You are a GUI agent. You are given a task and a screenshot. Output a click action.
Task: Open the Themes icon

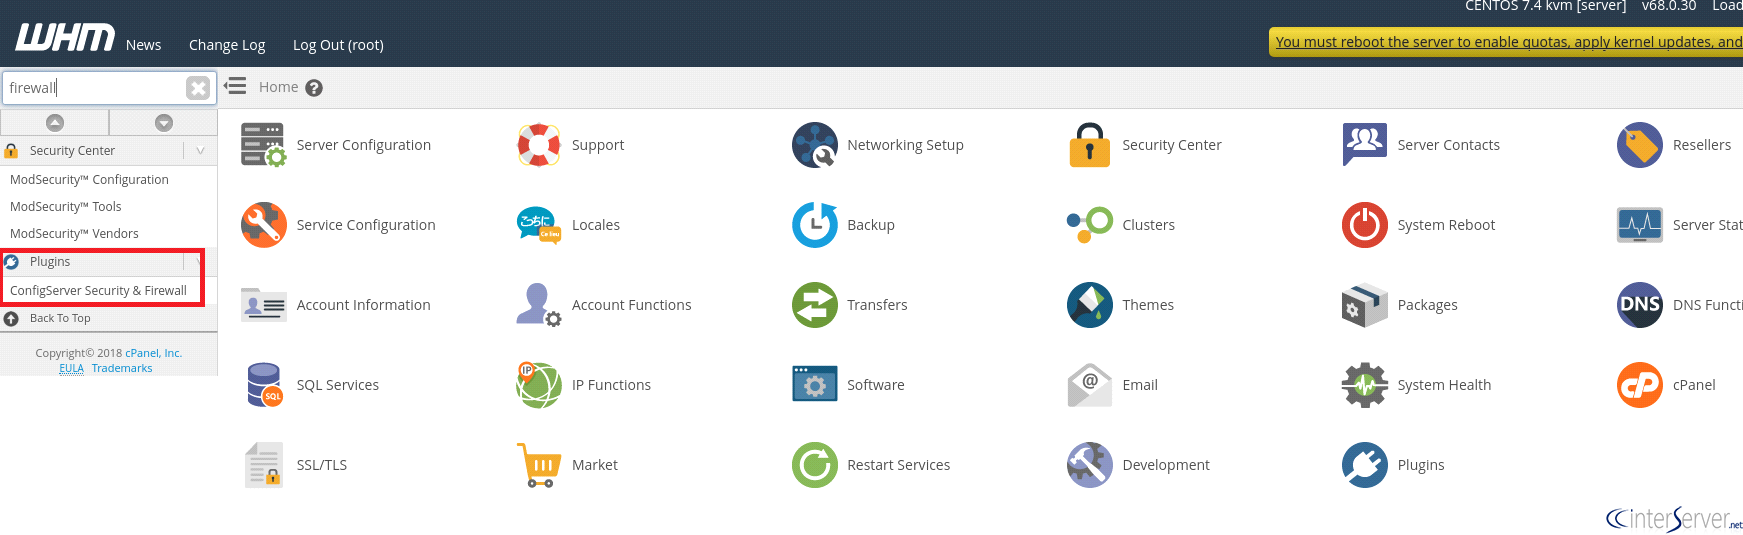[1090, 305]
